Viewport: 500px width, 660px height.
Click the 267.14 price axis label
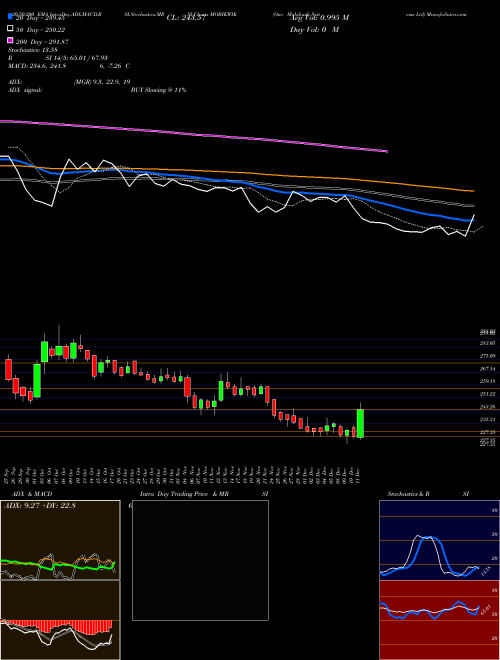(489, 369)
